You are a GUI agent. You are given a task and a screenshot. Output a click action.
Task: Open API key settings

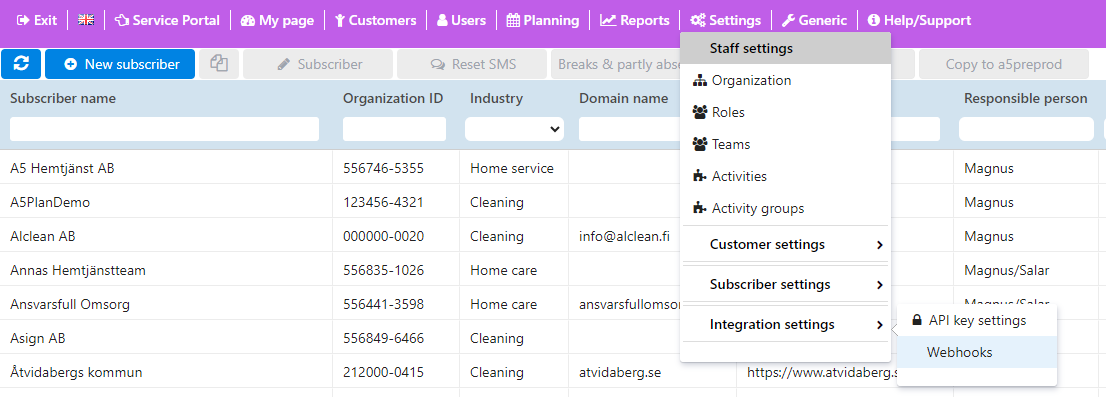pyautogui.click(x=977, y=320)
